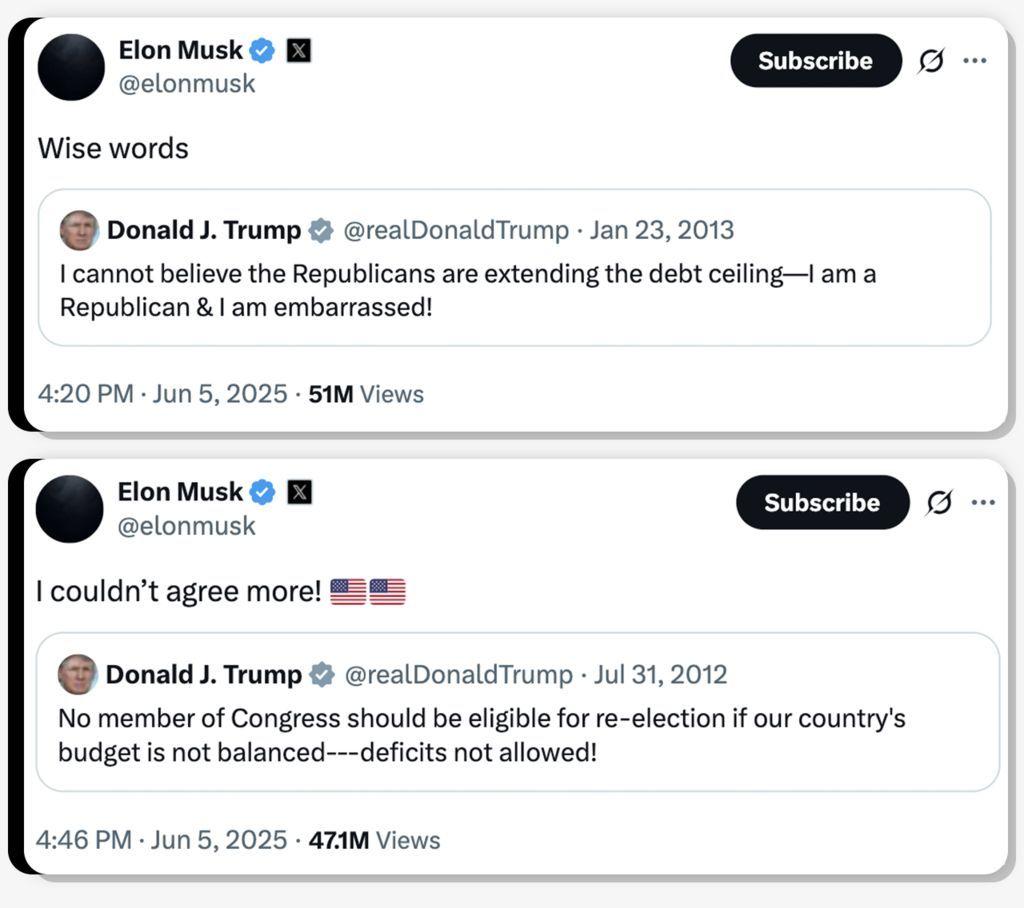This screenshot has width=1024, height=908.
Task: Click Subscribe on the lower tweet
Action: coord(821,503)
